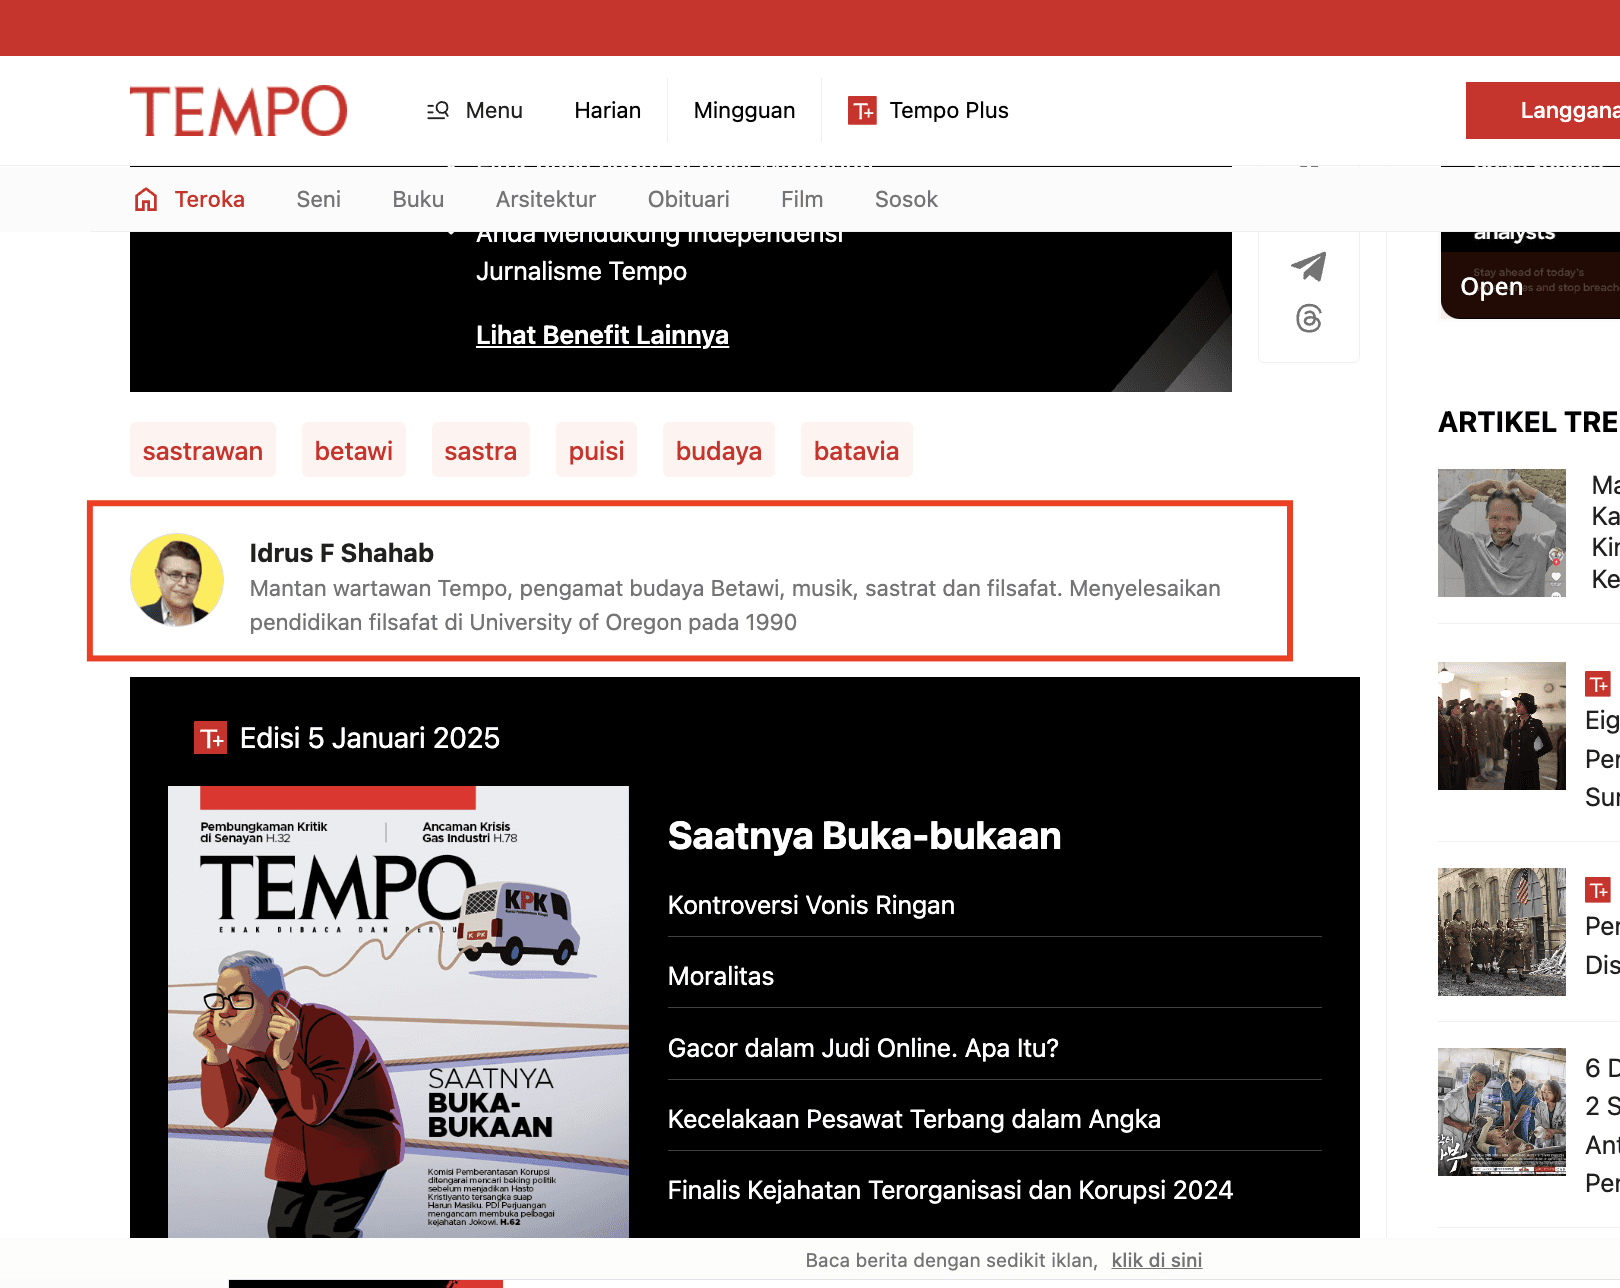The image size is (1620, 1288).
Task: Click the TEMPO logo in header
Action: [x=238, y=110]
